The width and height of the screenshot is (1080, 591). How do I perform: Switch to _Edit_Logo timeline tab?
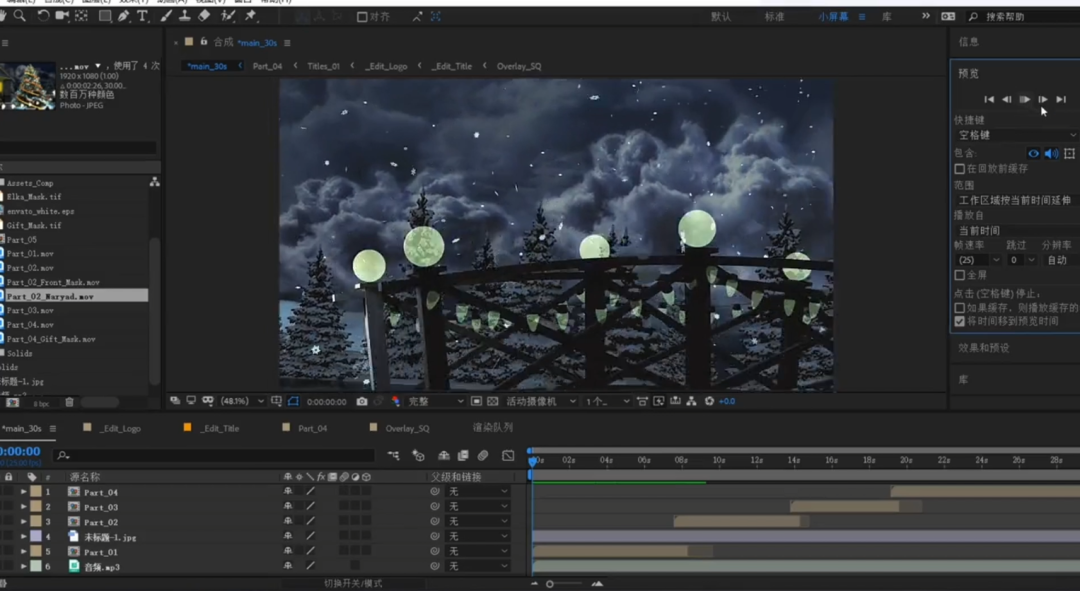(x=121, y=428)
